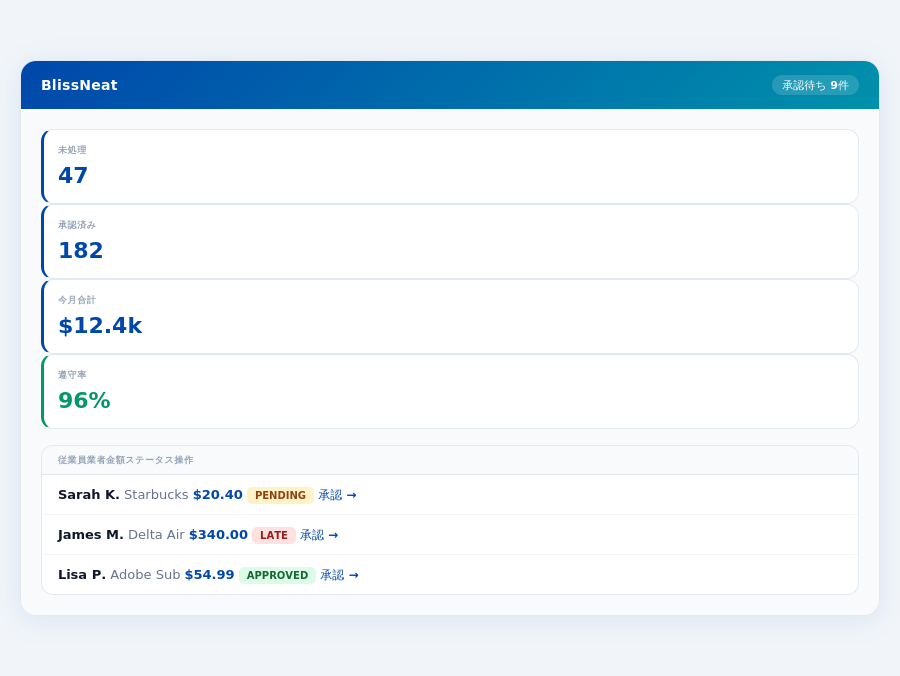The width and height of the screenshot is (900, 676).
Task: Select the 承認済み stat card showing 182
Action: (450, 241)
